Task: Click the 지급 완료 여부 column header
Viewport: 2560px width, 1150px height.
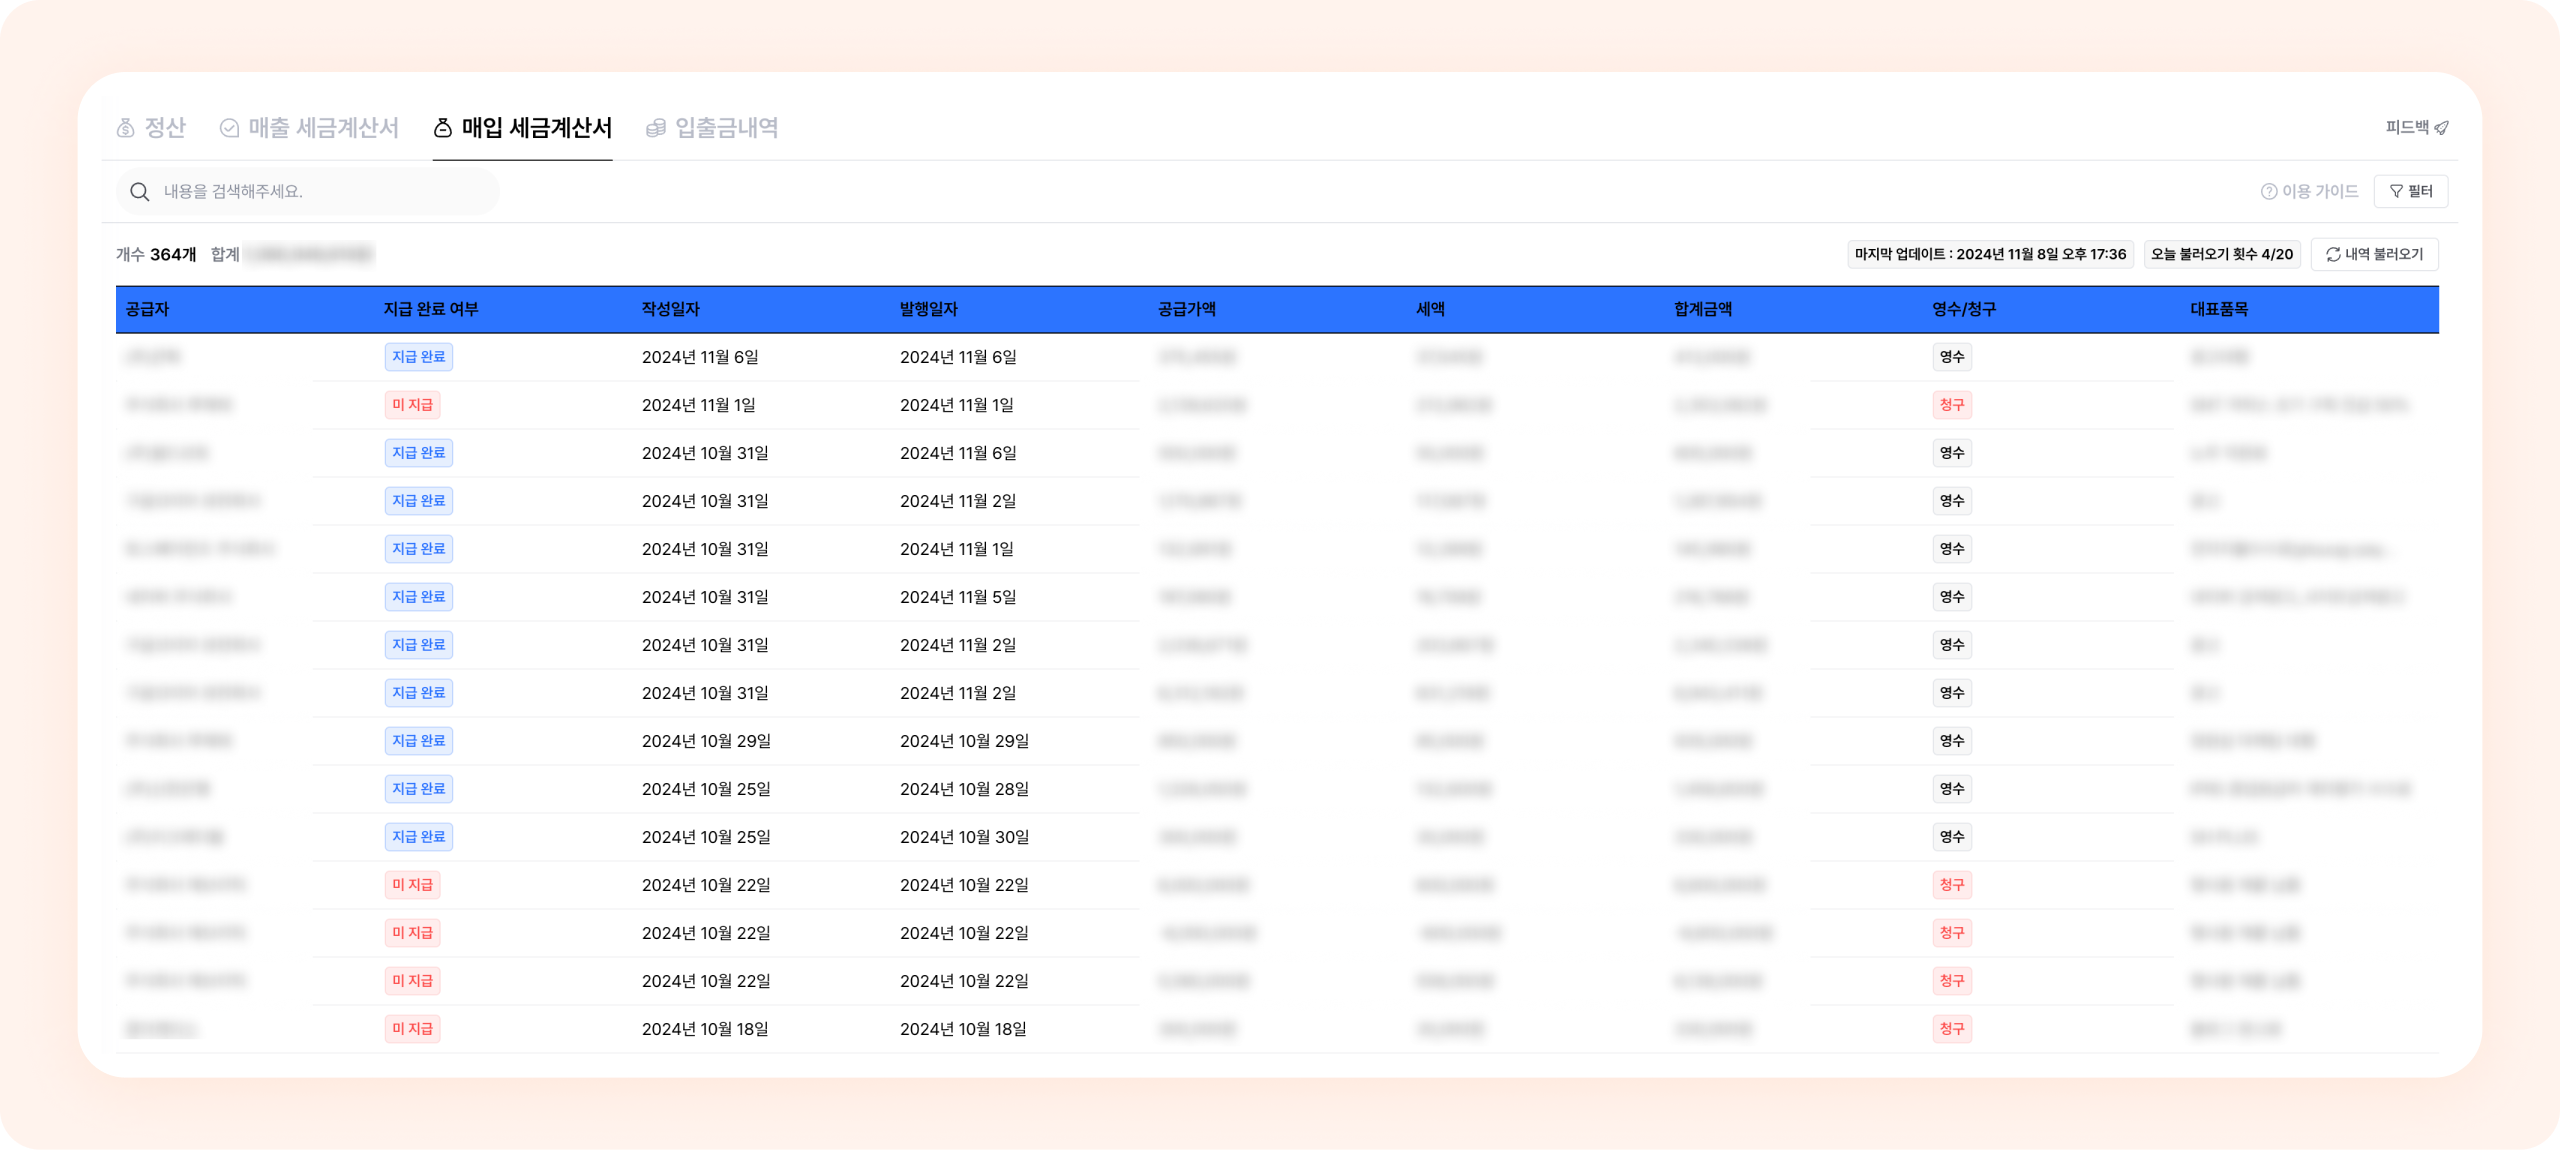Action: coord(431,310)
